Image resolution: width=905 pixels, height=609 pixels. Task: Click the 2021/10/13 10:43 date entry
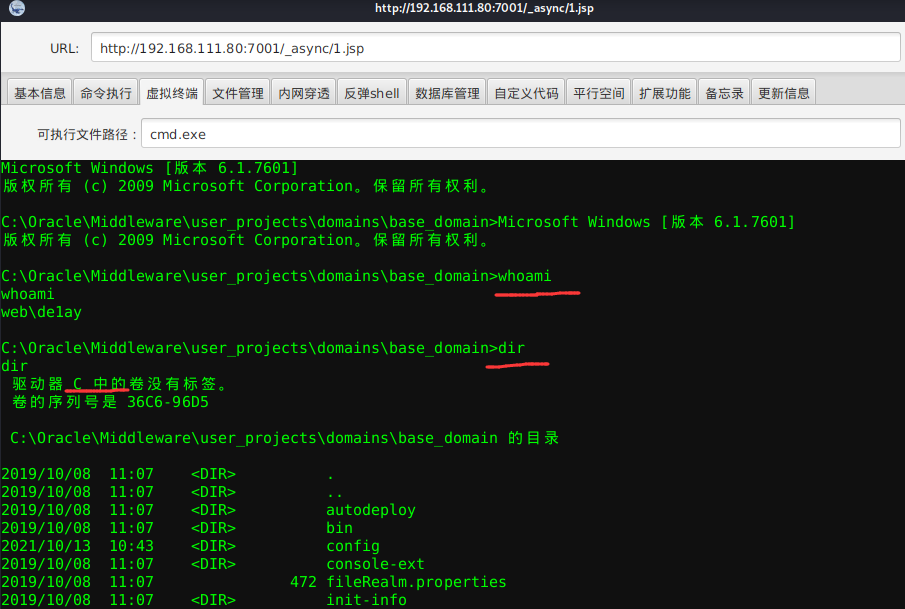click(77, 546)
